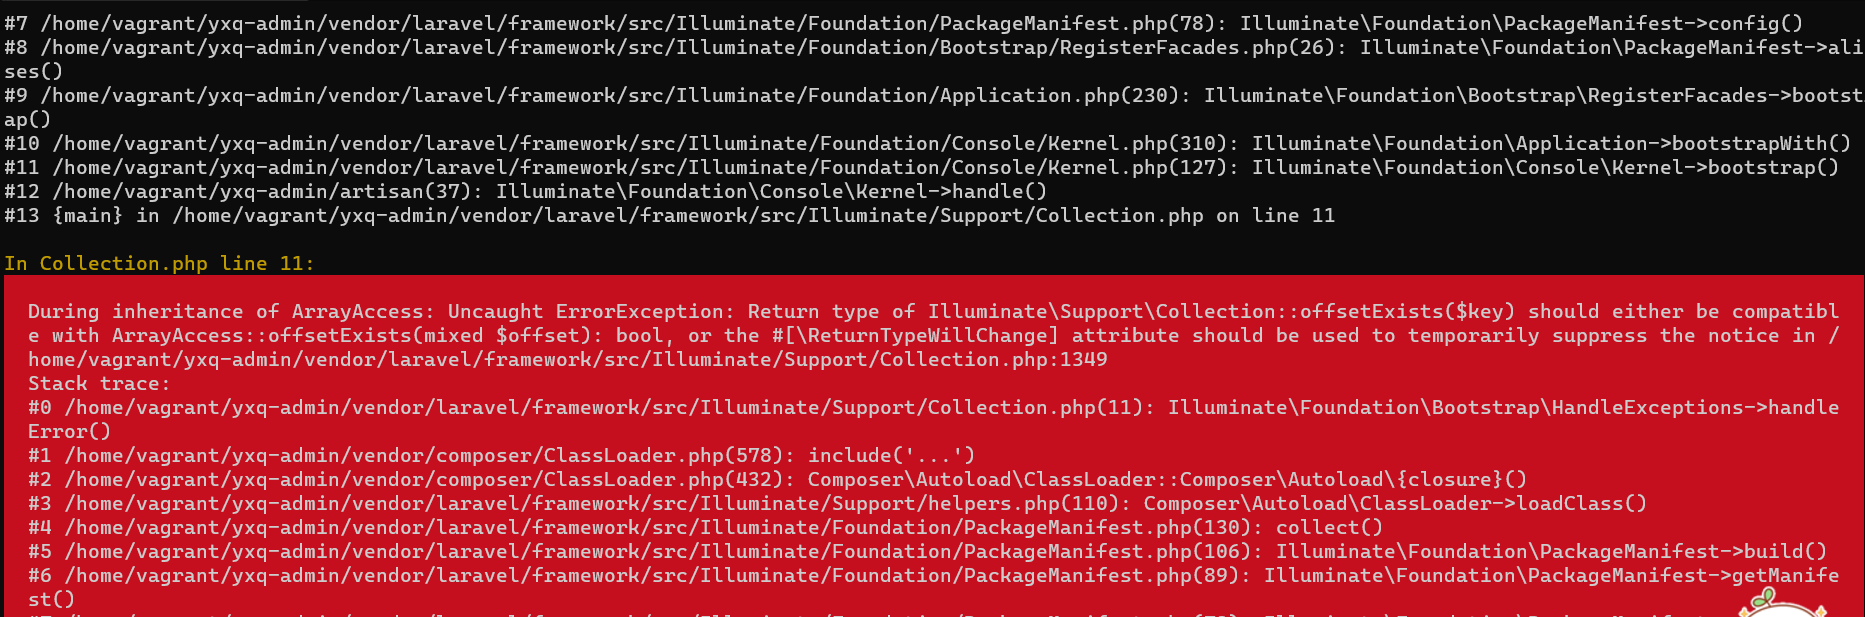Click the 'In Collection.php line 11:' heading
The image size is (1865, 617).
pyautogui.click(x=159, y=263)
